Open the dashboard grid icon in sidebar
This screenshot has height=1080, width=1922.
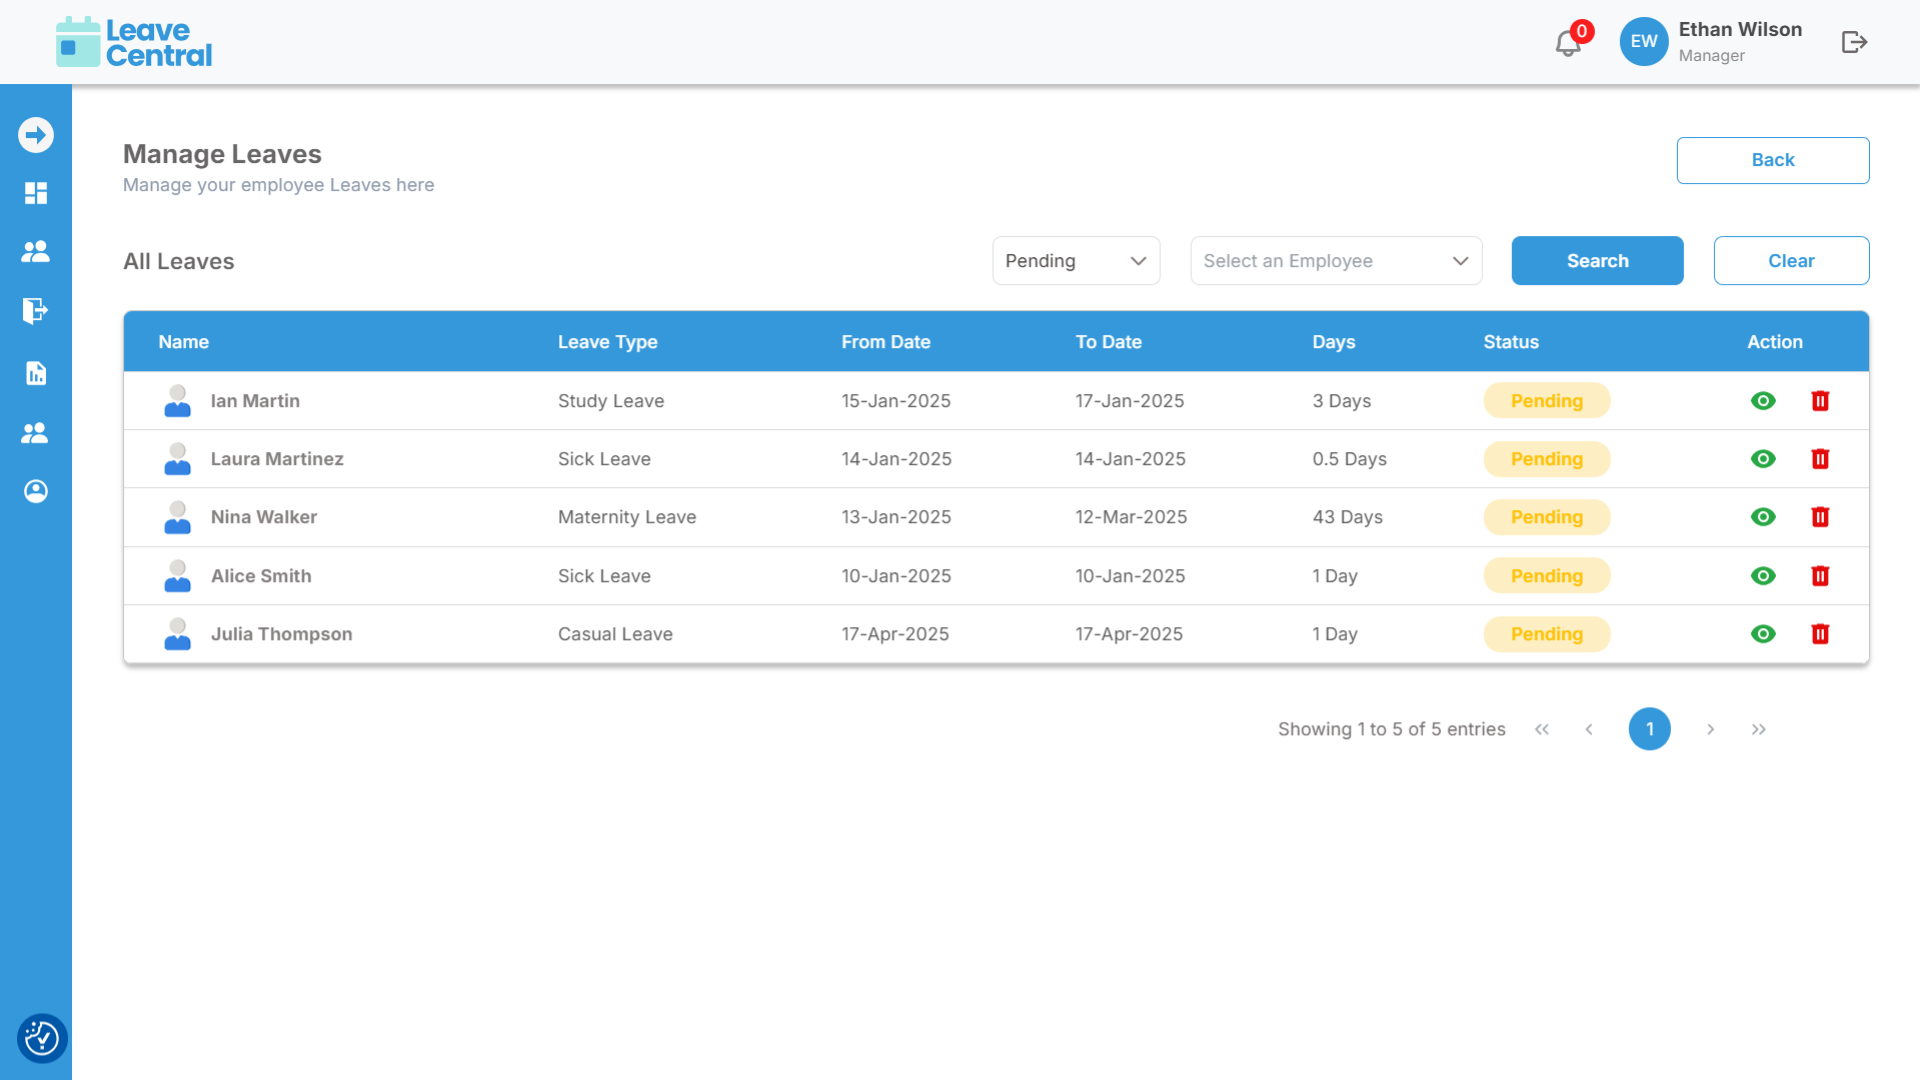(36, 193)
